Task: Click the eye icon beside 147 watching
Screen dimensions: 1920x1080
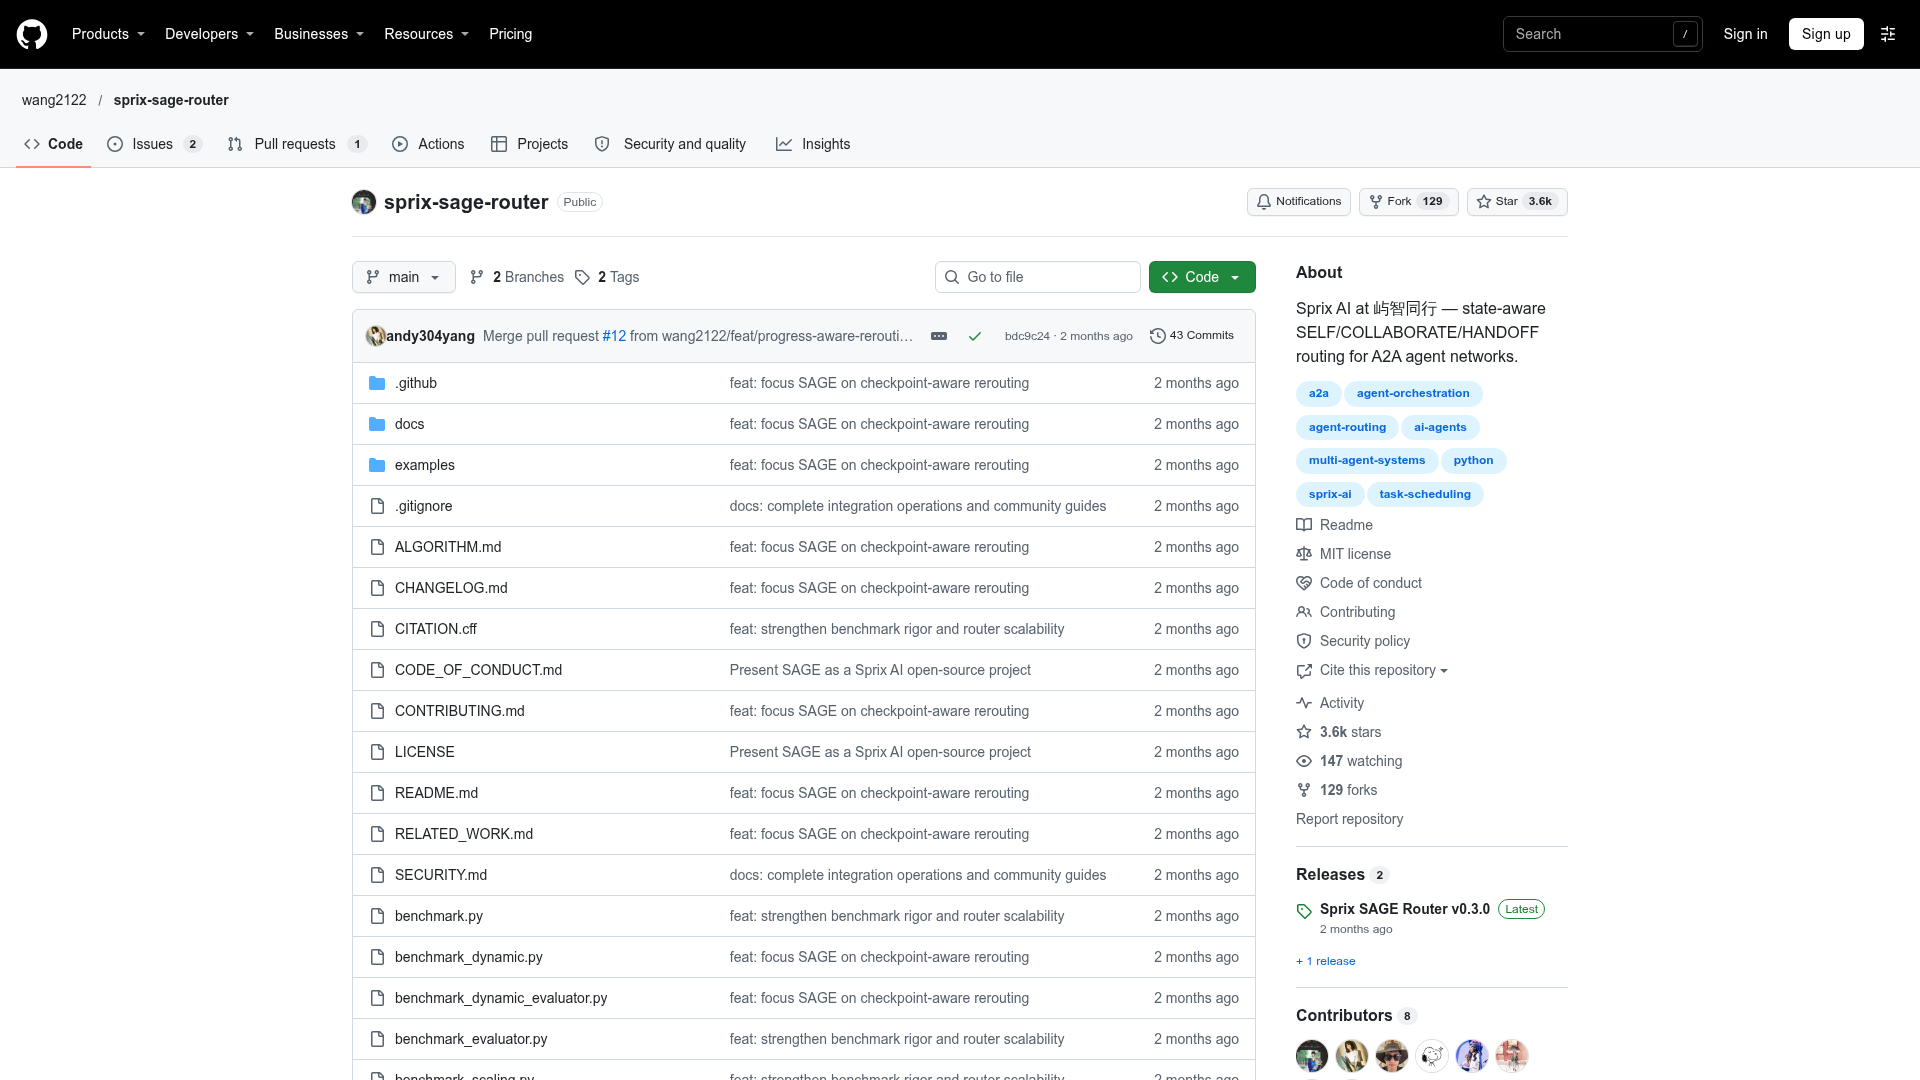Action: (1304, 761)
